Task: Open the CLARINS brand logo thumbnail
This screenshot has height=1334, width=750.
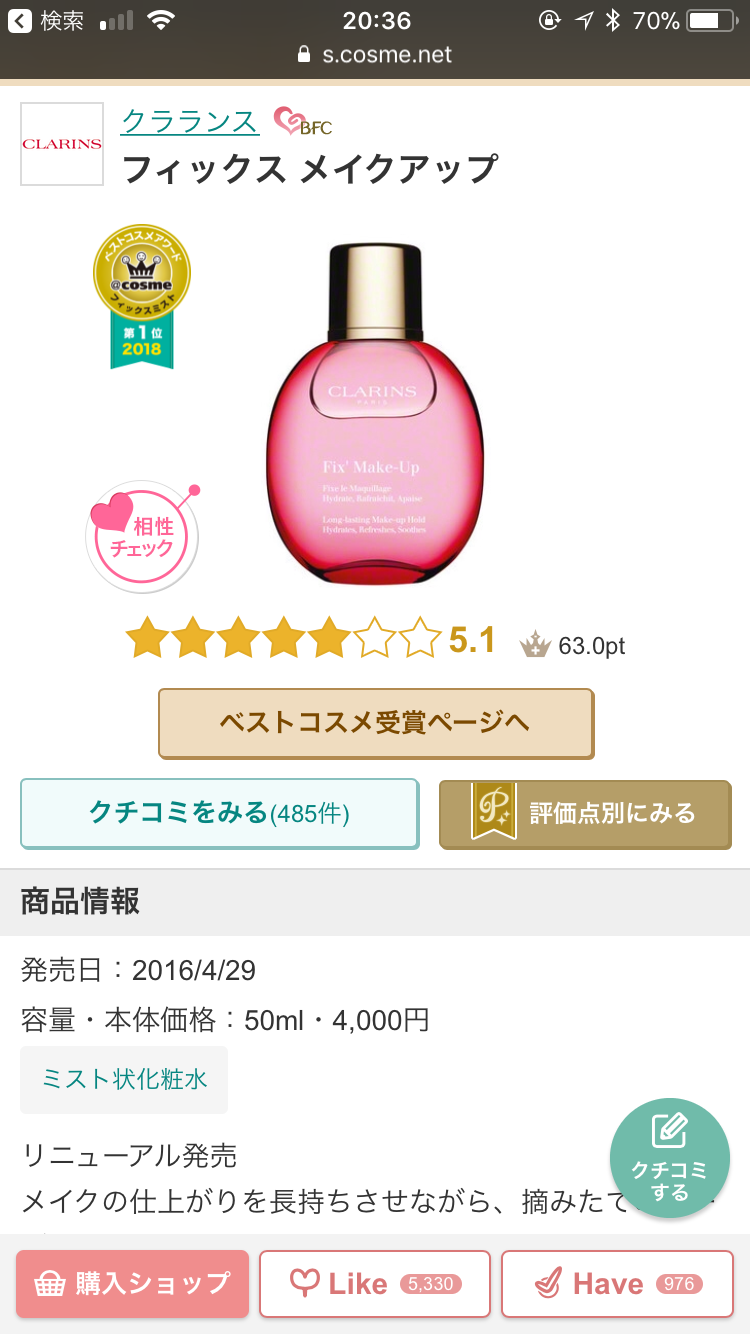Action: point(62,144)
